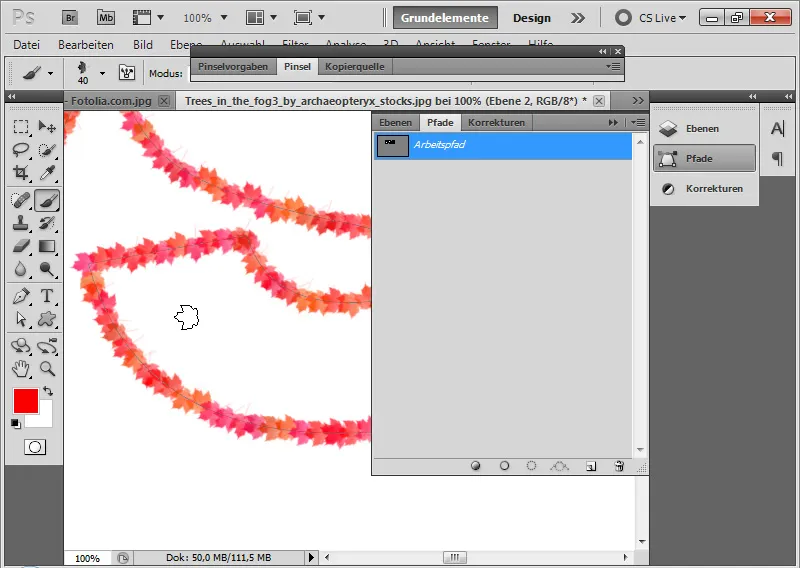Select the Clone Stamp tool
800x568 pixels.
point(21,223)
